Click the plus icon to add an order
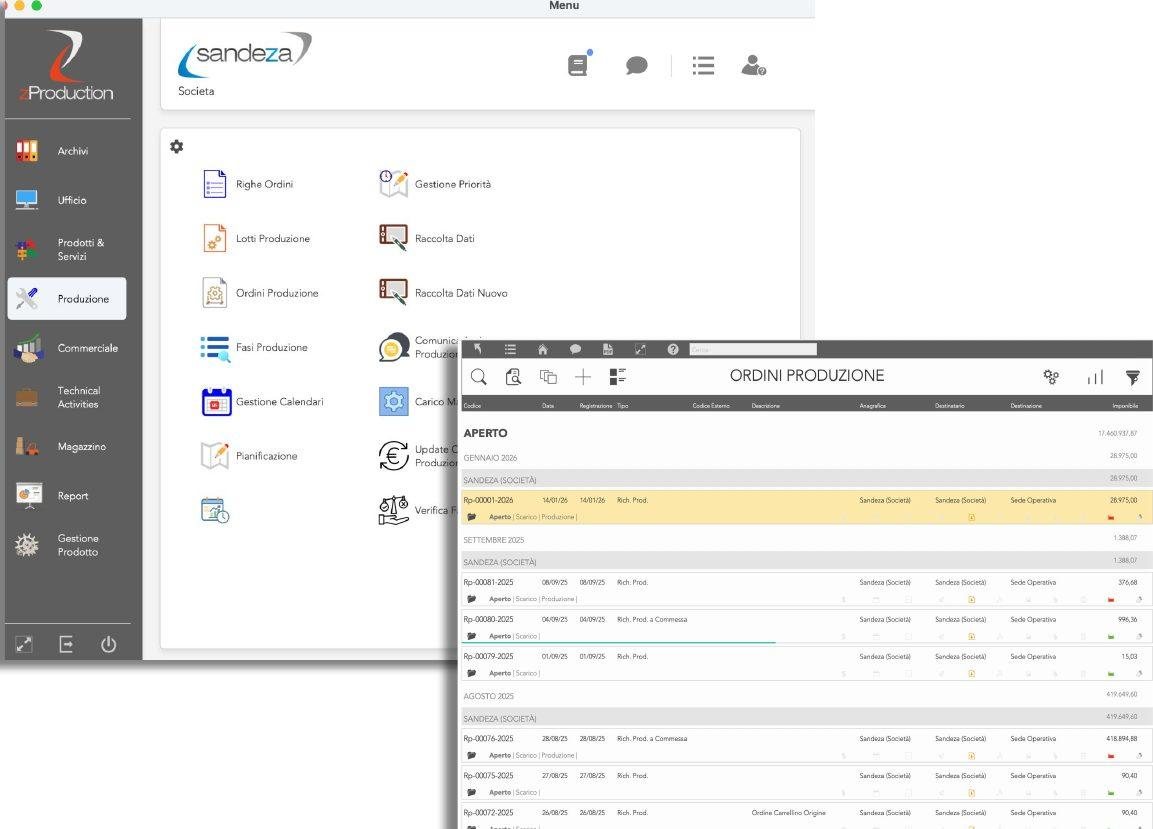 point(583,377)
